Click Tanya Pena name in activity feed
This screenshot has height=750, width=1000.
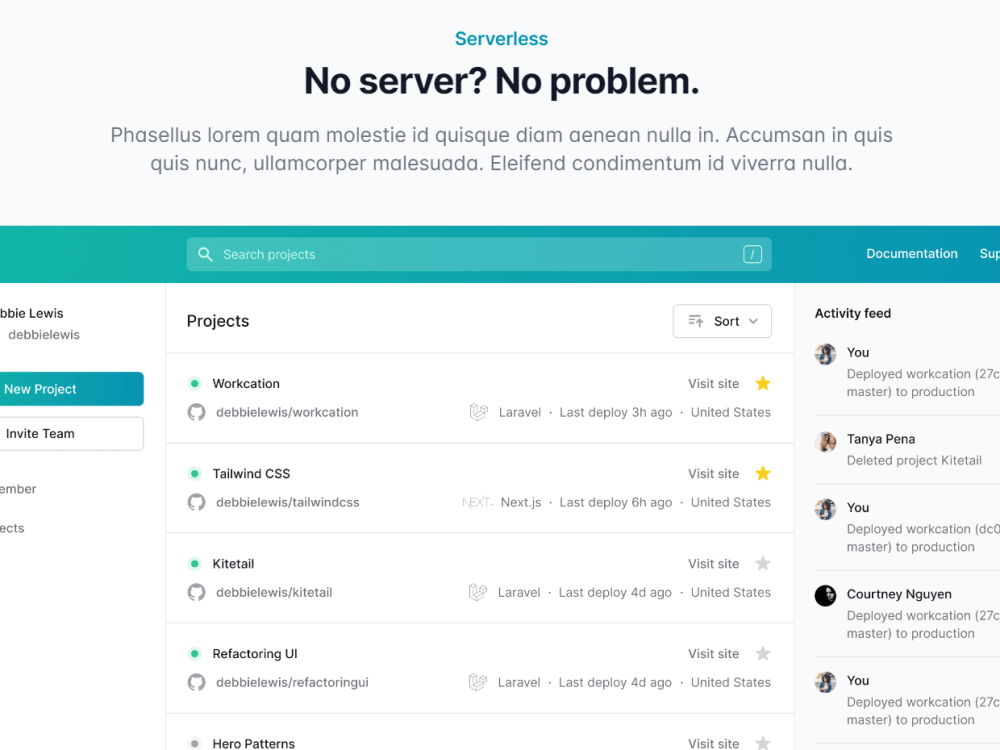click(x=880, y=439)
